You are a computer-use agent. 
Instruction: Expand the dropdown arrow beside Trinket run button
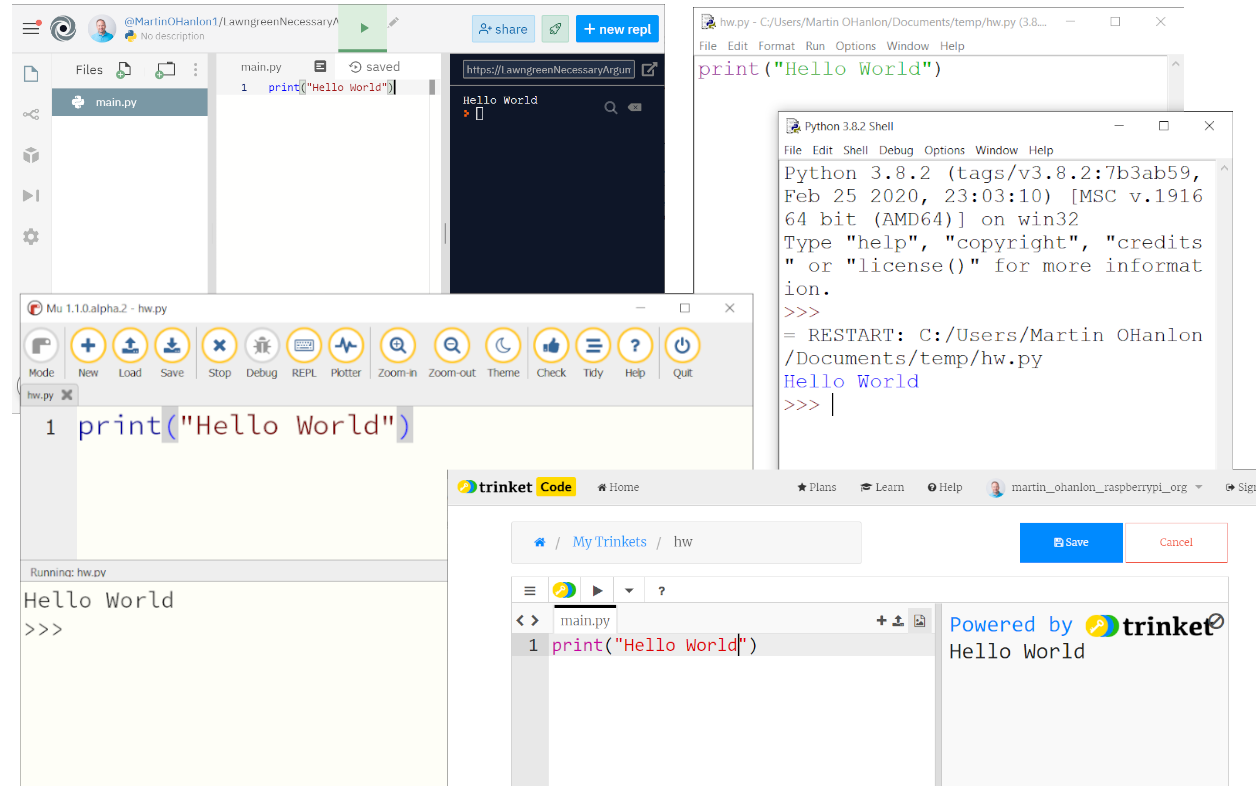point(629,591)
